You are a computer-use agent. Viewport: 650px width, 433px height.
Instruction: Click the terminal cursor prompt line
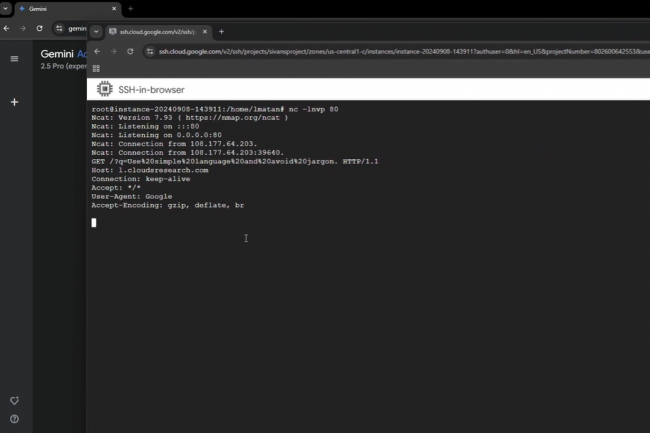(x=94, y=222)
